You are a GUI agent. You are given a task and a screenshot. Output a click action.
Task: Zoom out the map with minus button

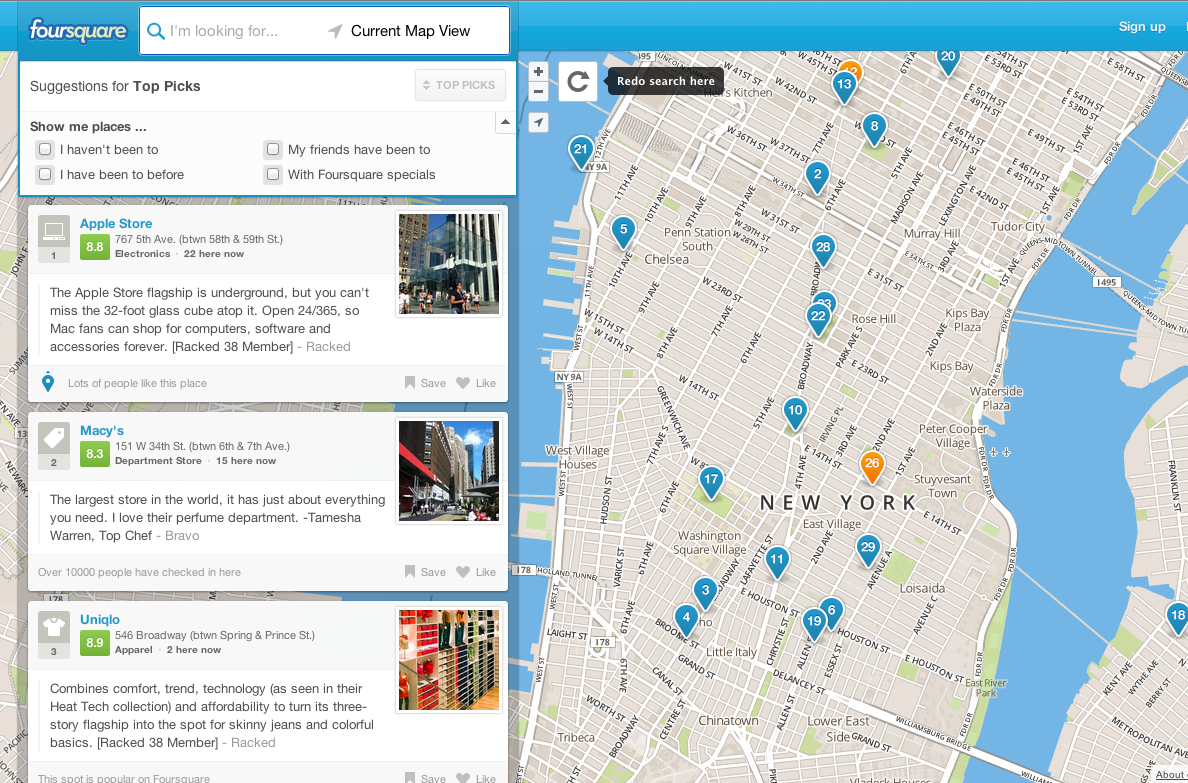[x=538, y=92]
